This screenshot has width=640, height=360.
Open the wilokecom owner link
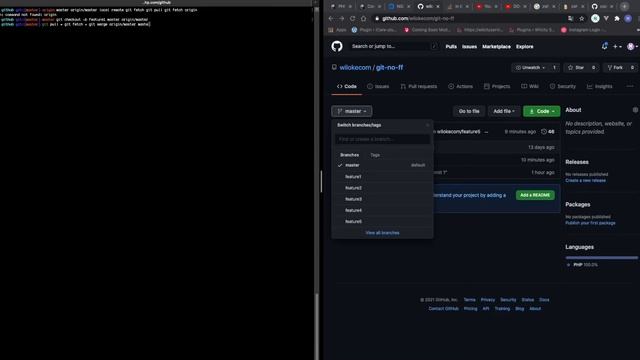click(x=355, y=67)
